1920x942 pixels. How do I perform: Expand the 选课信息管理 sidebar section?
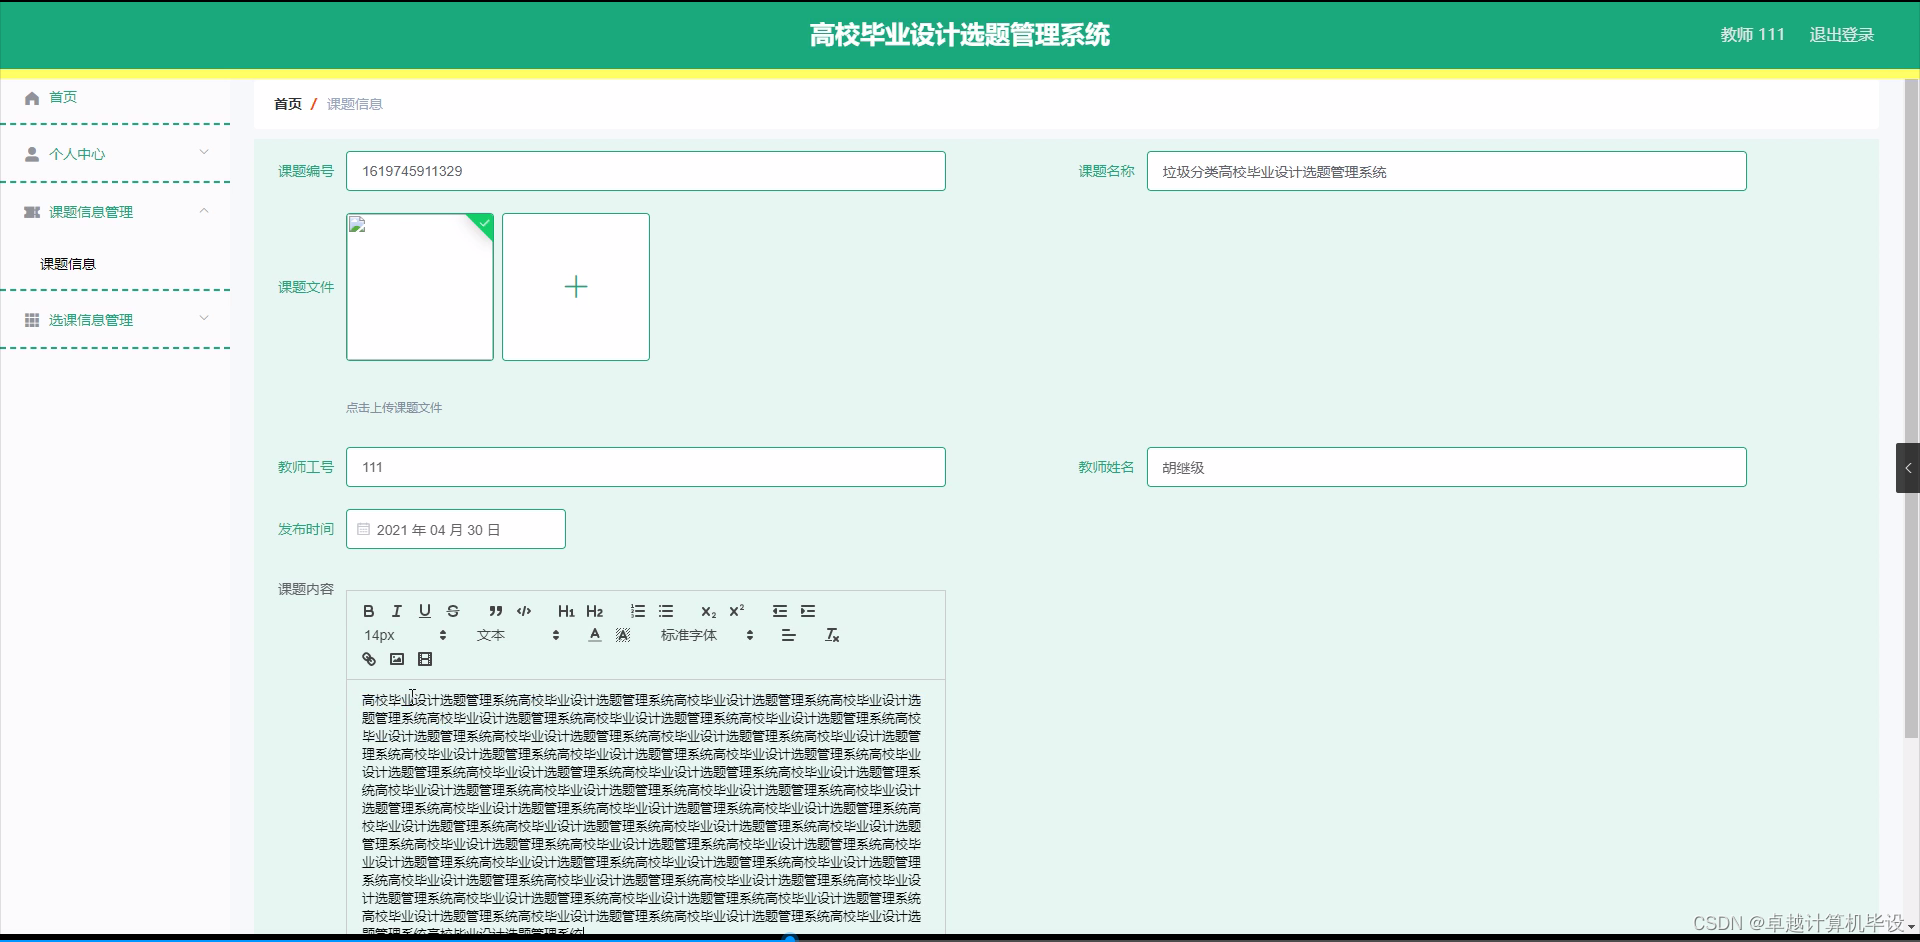90,319
